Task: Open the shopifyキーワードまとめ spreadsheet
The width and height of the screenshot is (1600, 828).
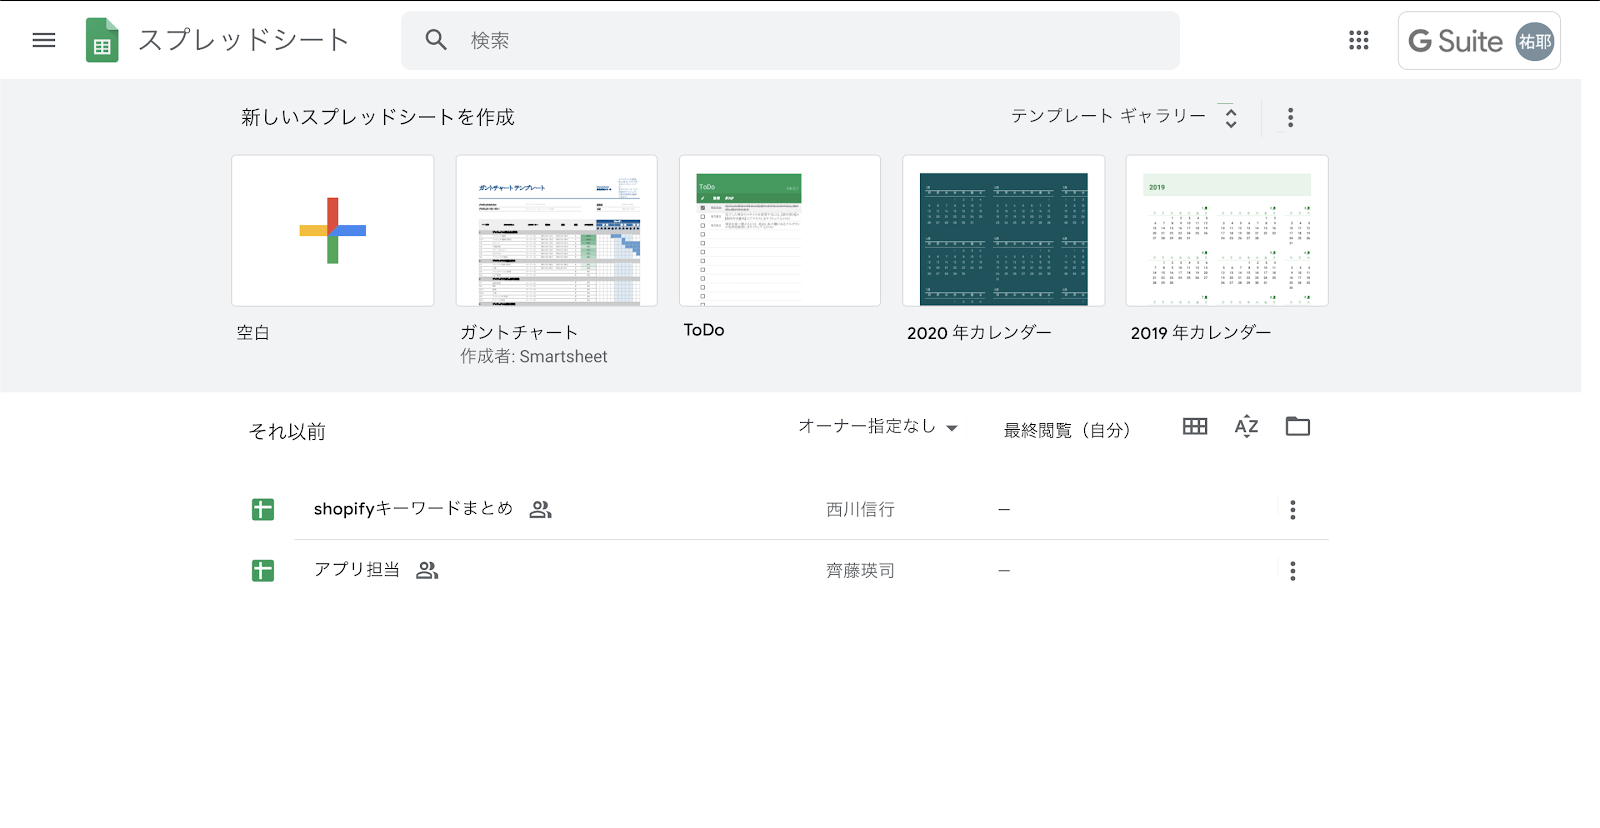Action: coord(413,509)
